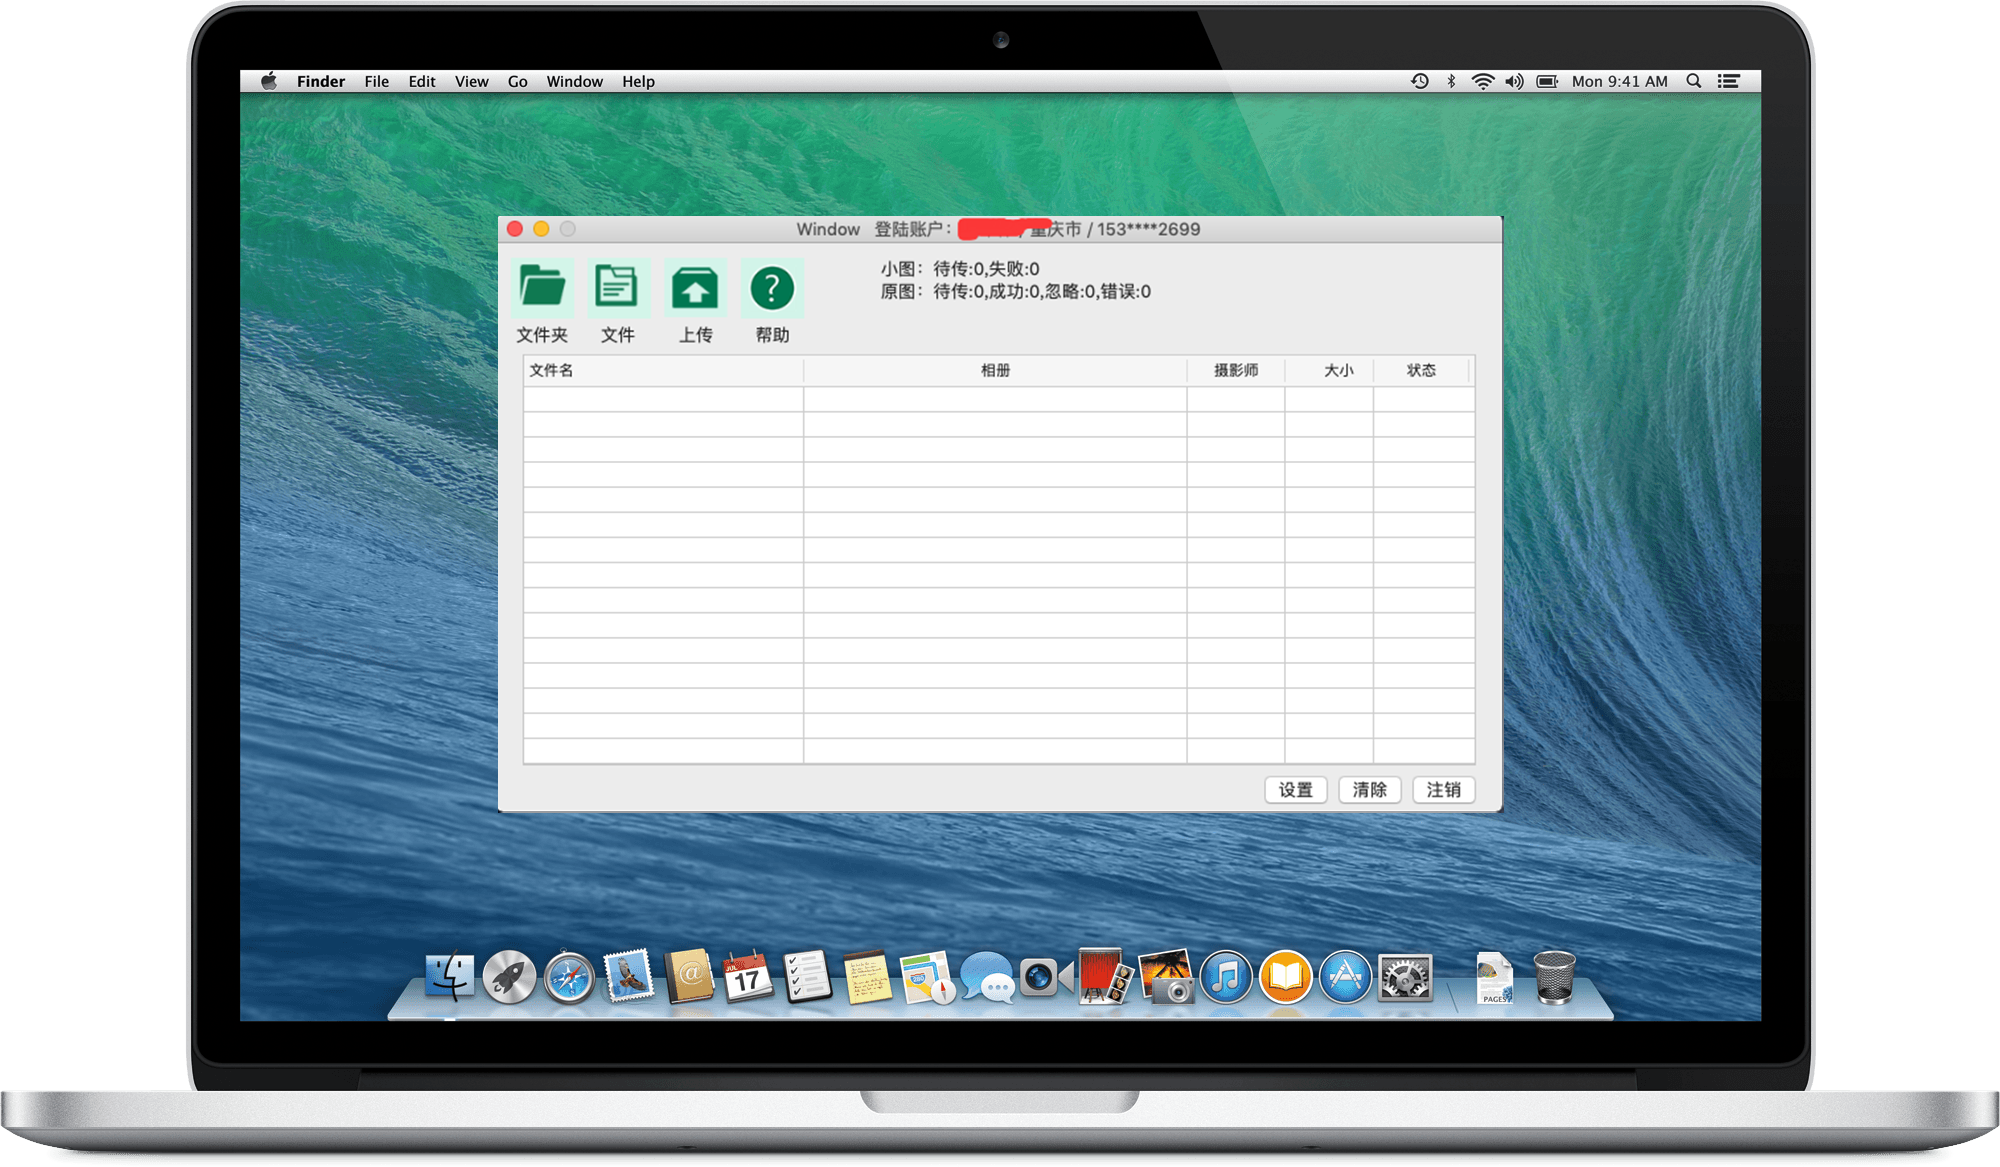Open the View menu
2000x1167 pixels.
click(x=471, y=81)
